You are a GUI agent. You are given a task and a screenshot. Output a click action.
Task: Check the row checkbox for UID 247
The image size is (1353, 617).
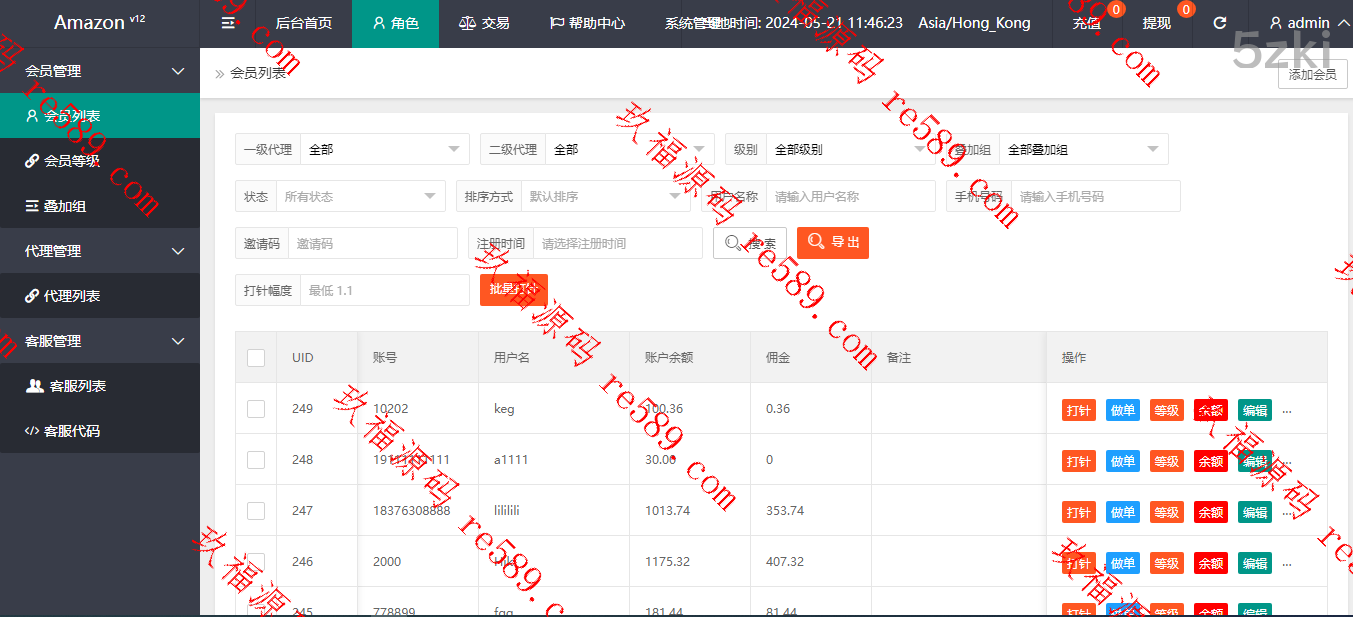(256, 511)
